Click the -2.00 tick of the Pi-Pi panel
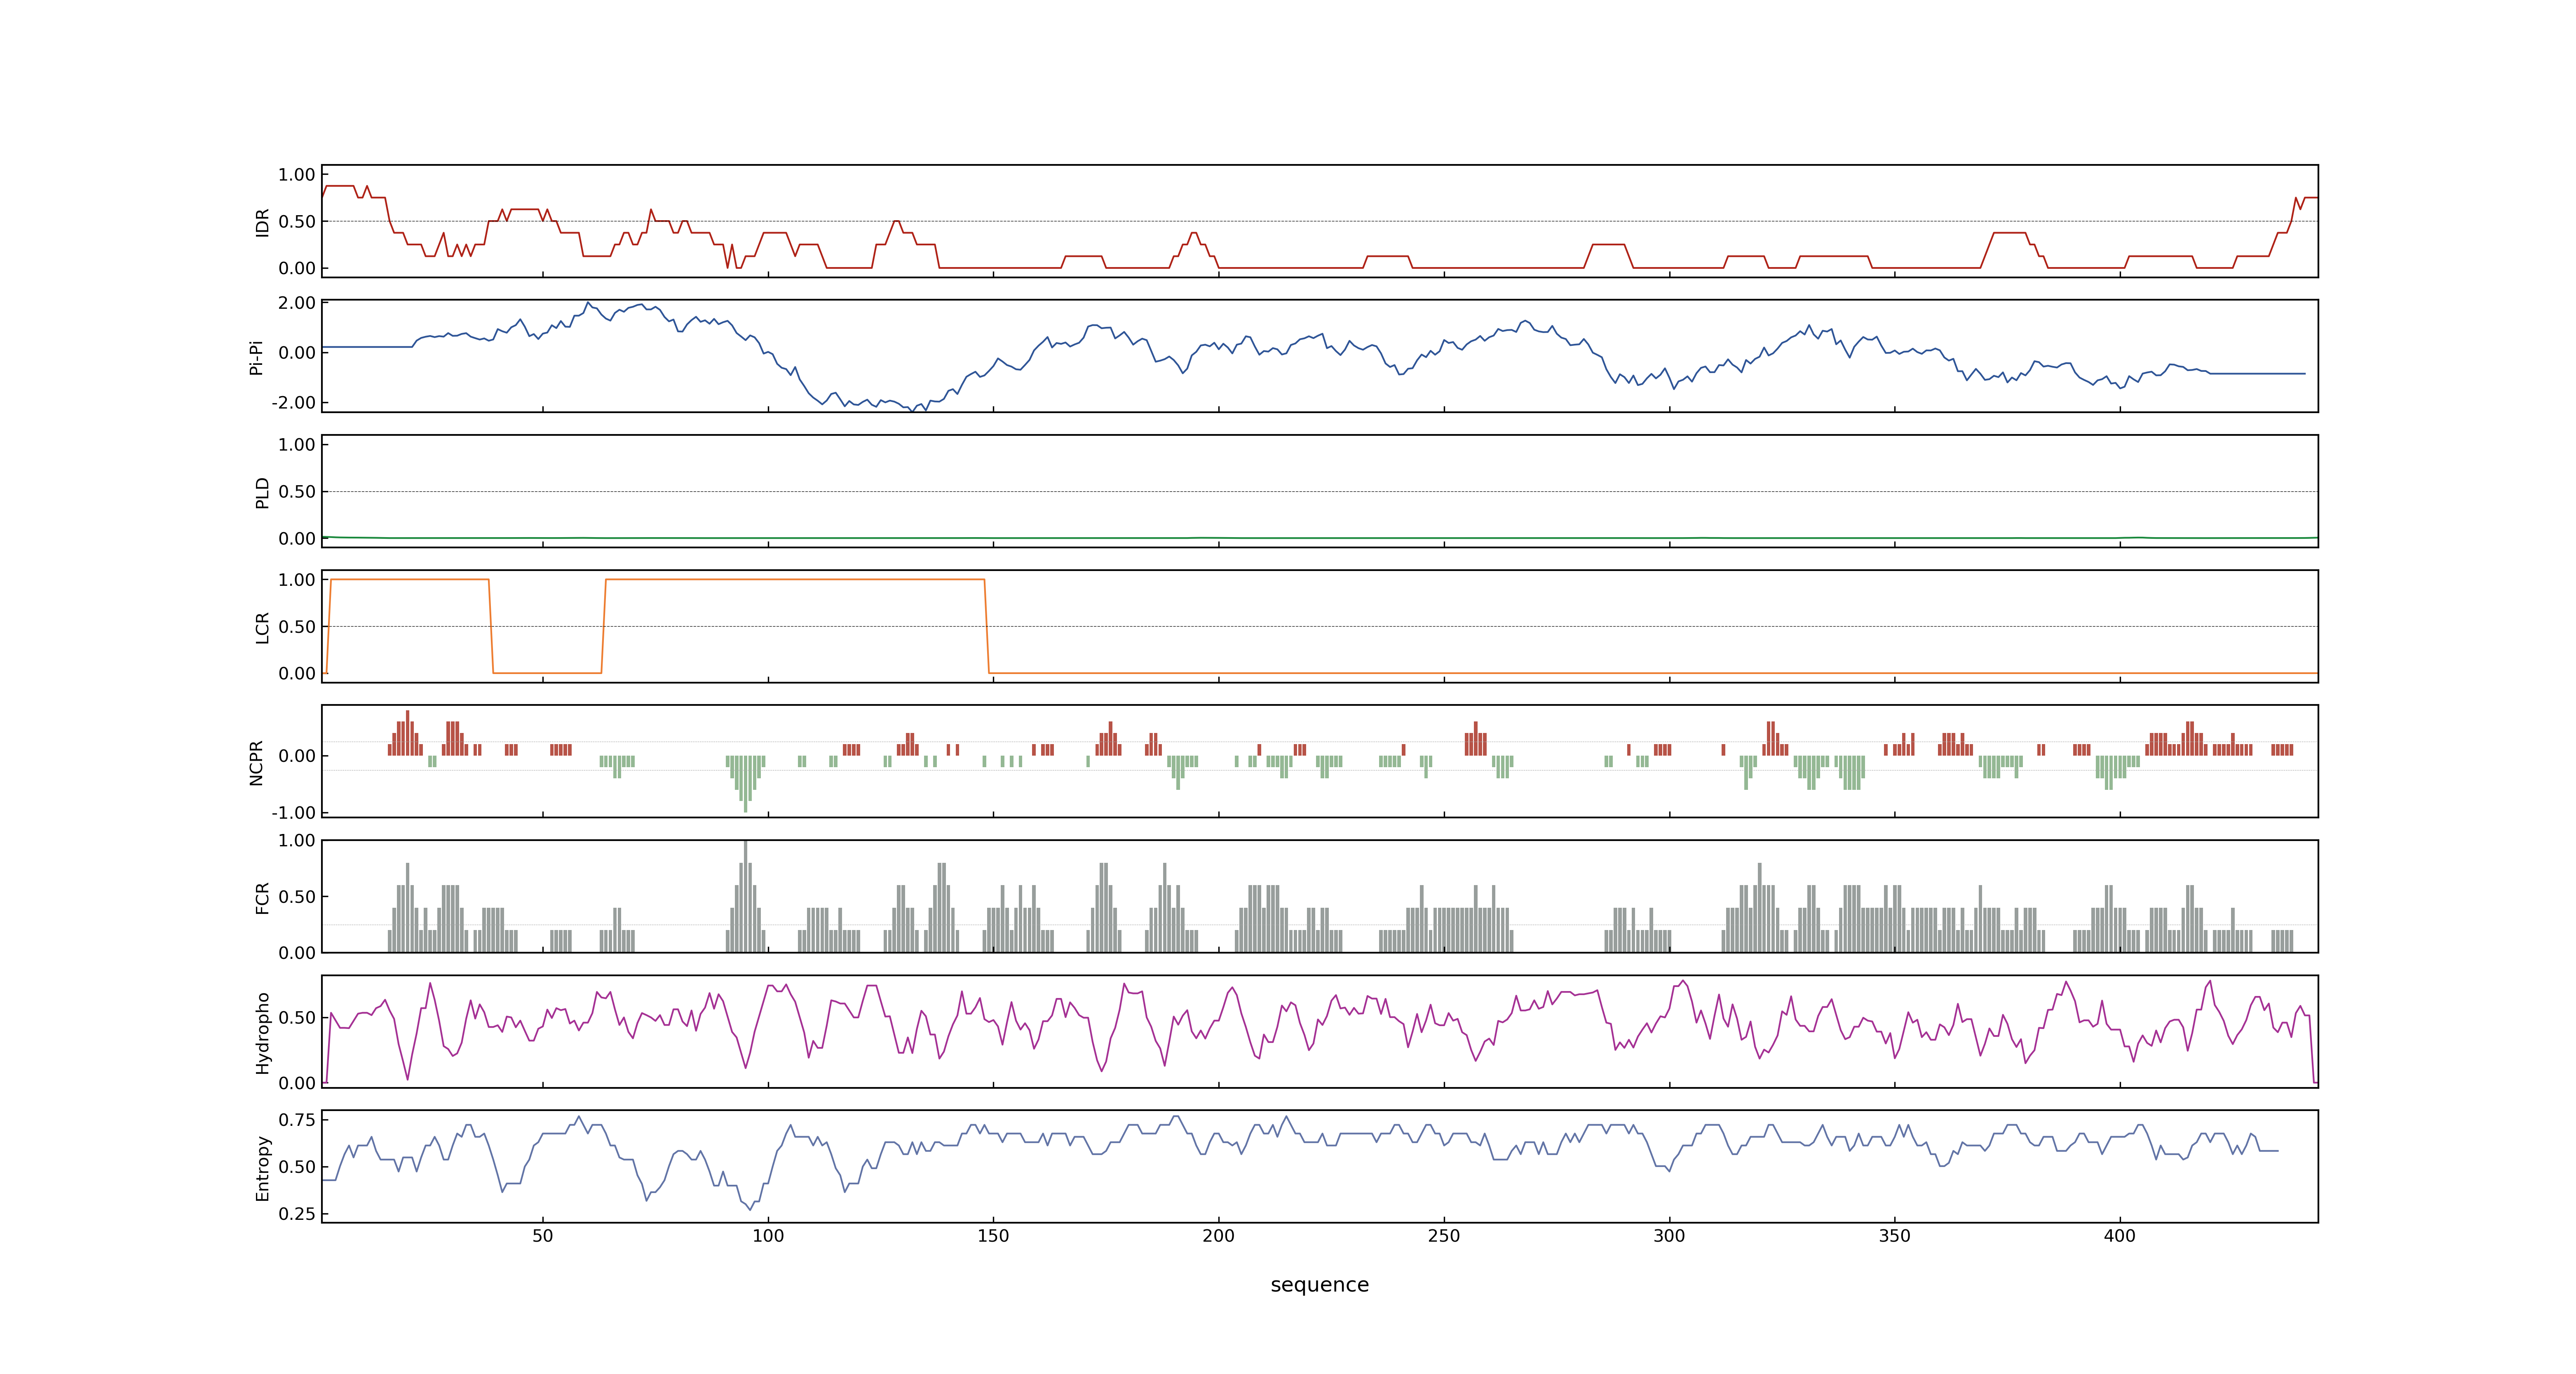This screenshot has width=2576, height=1374. 293,403
